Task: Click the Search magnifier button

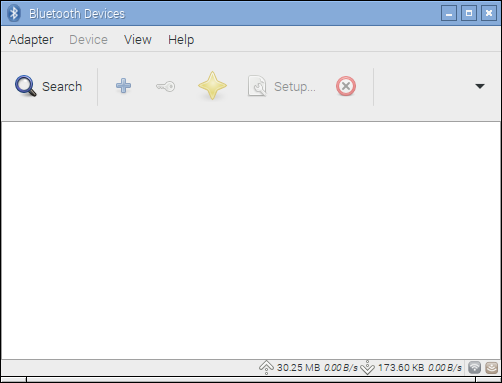Action: 48,86
